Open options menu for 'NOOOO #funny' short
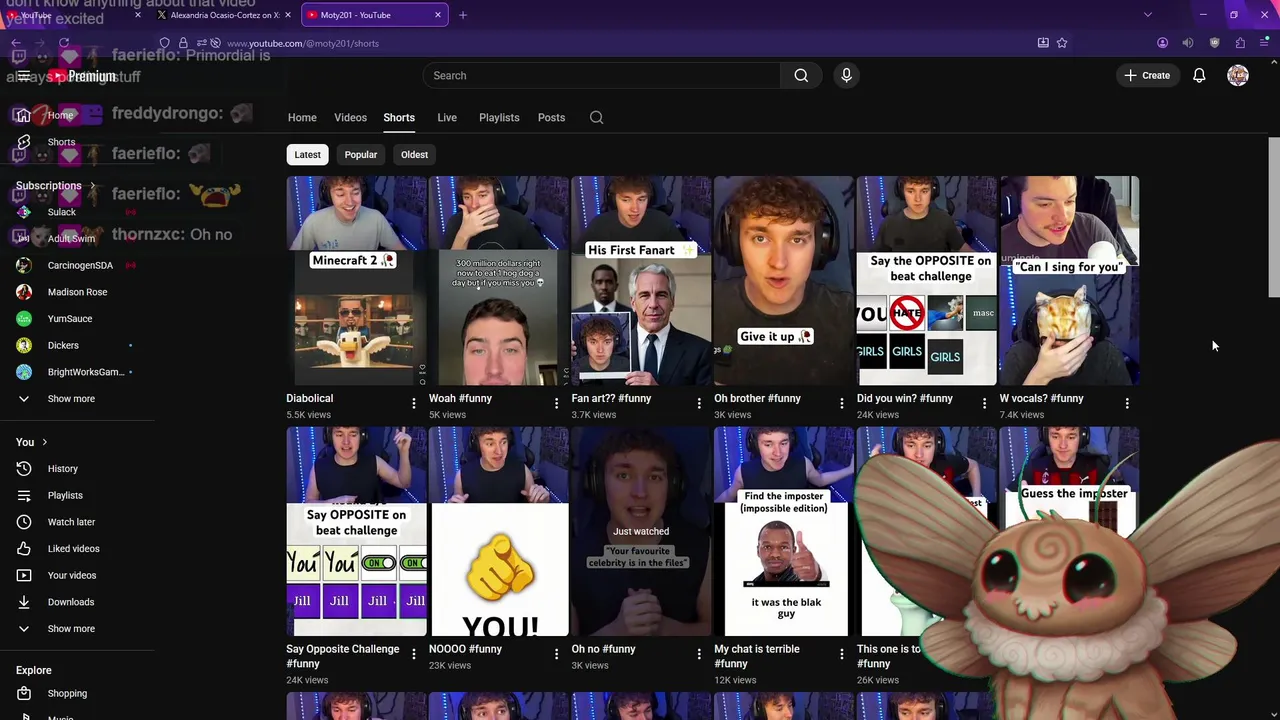 click(556, 654)
